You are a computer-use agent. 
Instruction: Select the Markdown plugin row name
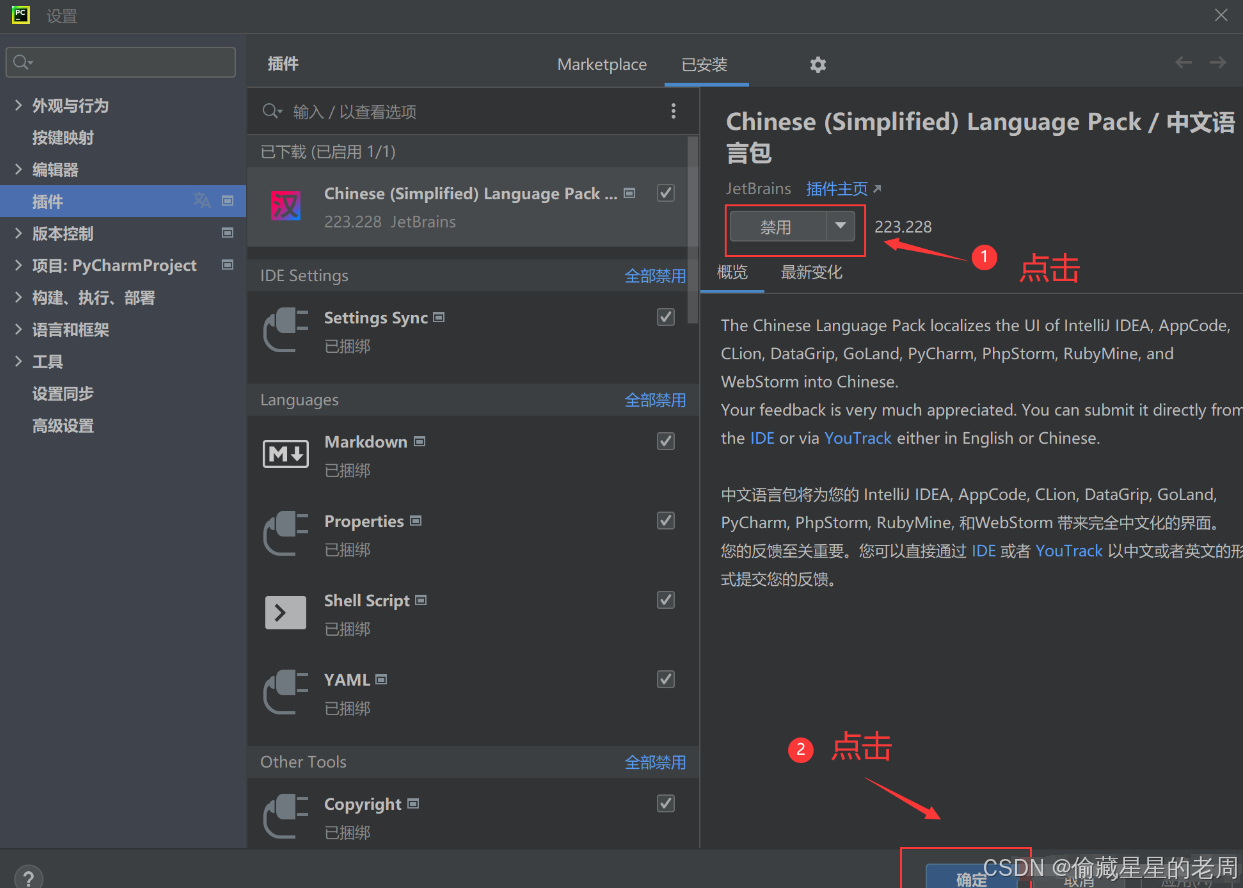pyautogui.click(x=366, y=441)
